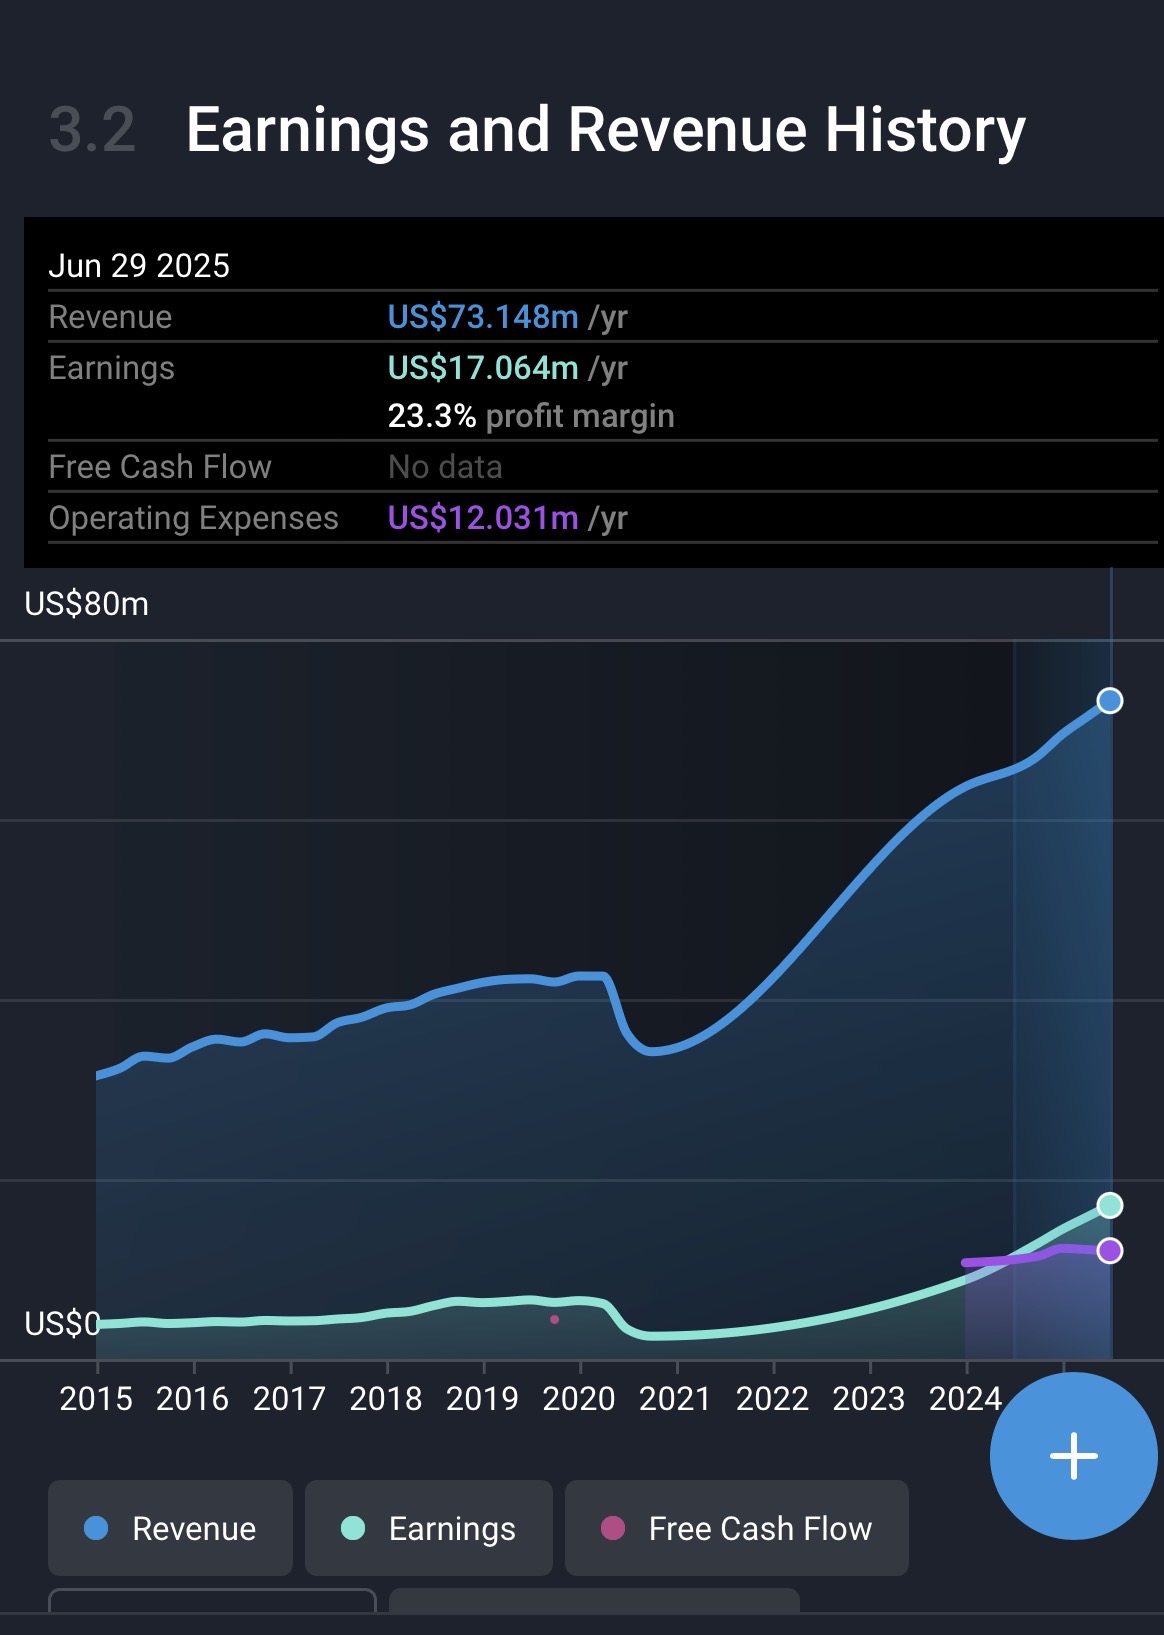Click the pink dot in Free Cash Flow legend
The image size is (1164, 1635).
(613, 1528)
